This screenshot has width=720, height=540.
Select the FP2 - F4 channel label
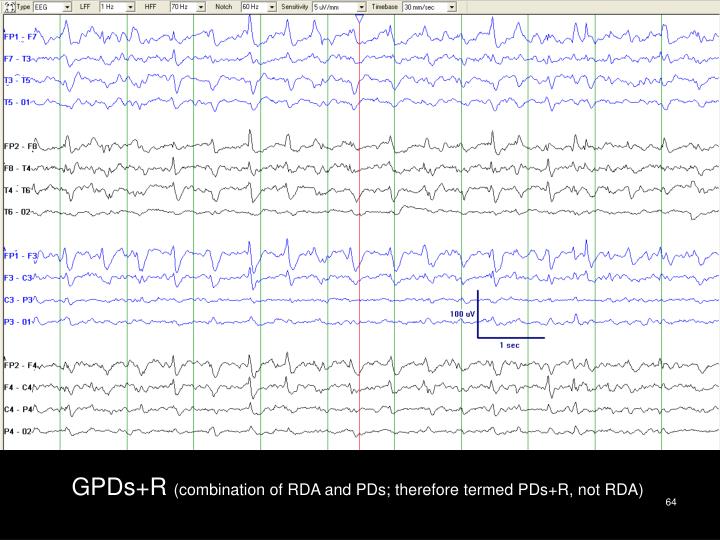click(x=20, y=366)
